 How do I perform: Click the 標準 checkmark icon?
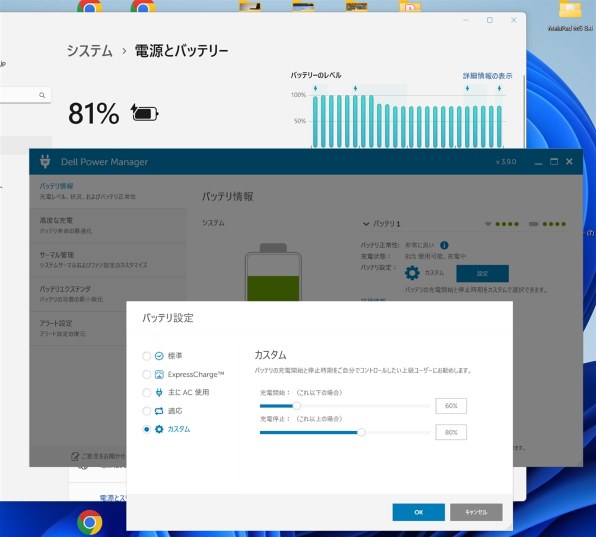point(159,356)
